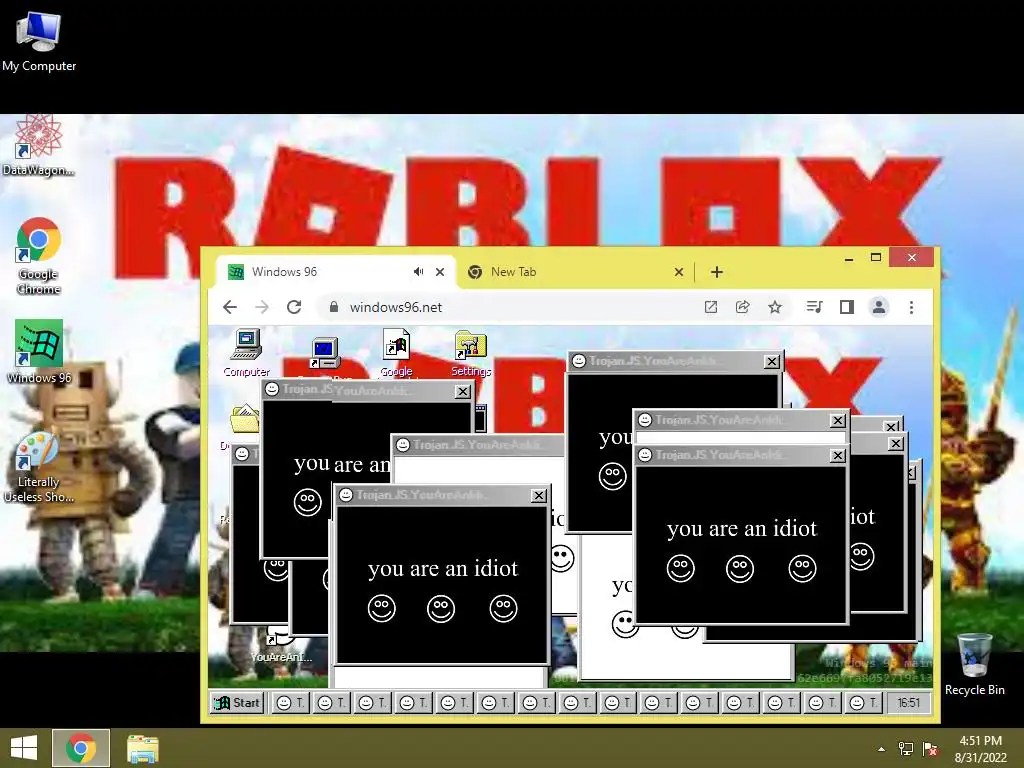Share this page icon in Chrome
The height and width of the screenshot is (768, 1024).
pos(743,307)
